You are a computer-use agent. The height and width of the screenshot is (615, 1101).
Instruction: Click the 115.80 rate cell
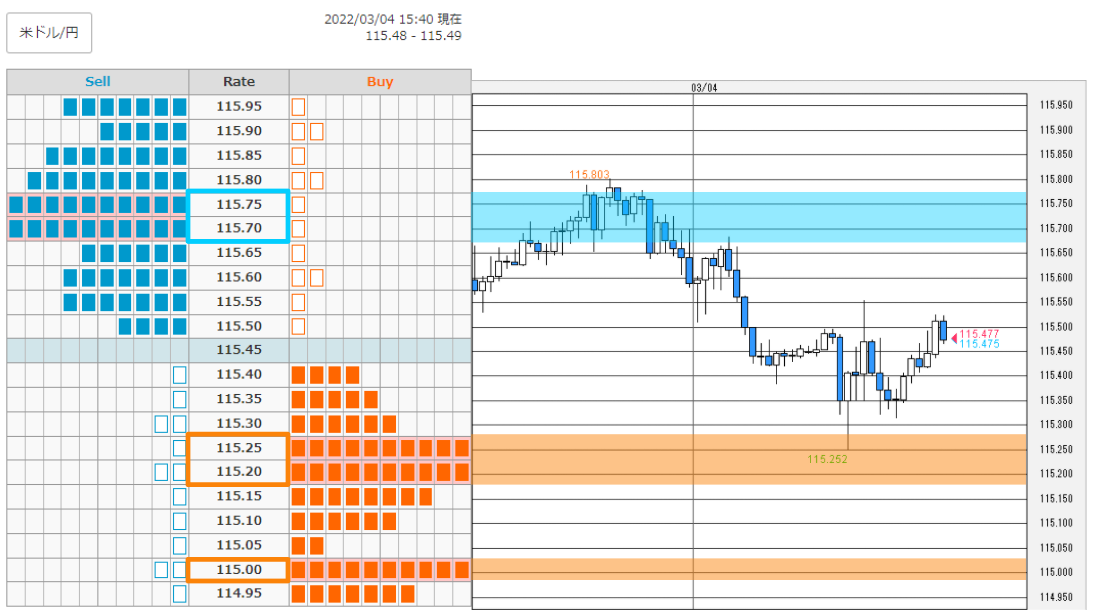[x=239, y=180]
